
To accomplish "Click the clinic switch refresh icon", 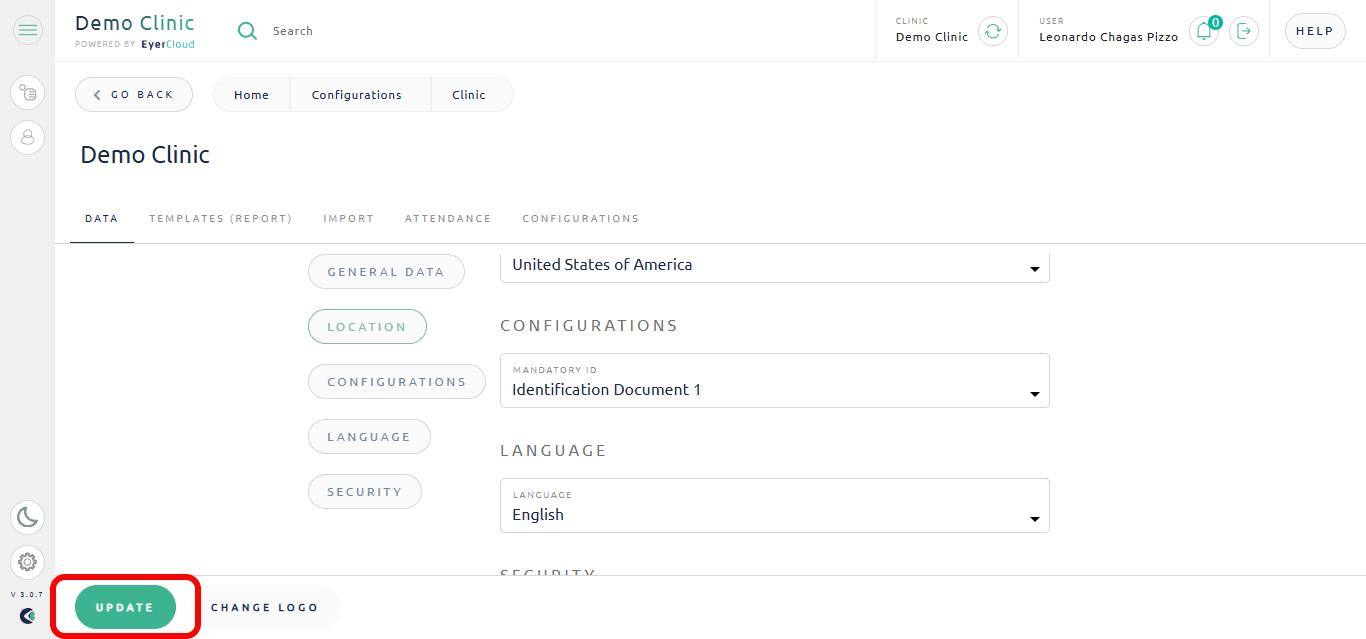I will pos(992,31).
